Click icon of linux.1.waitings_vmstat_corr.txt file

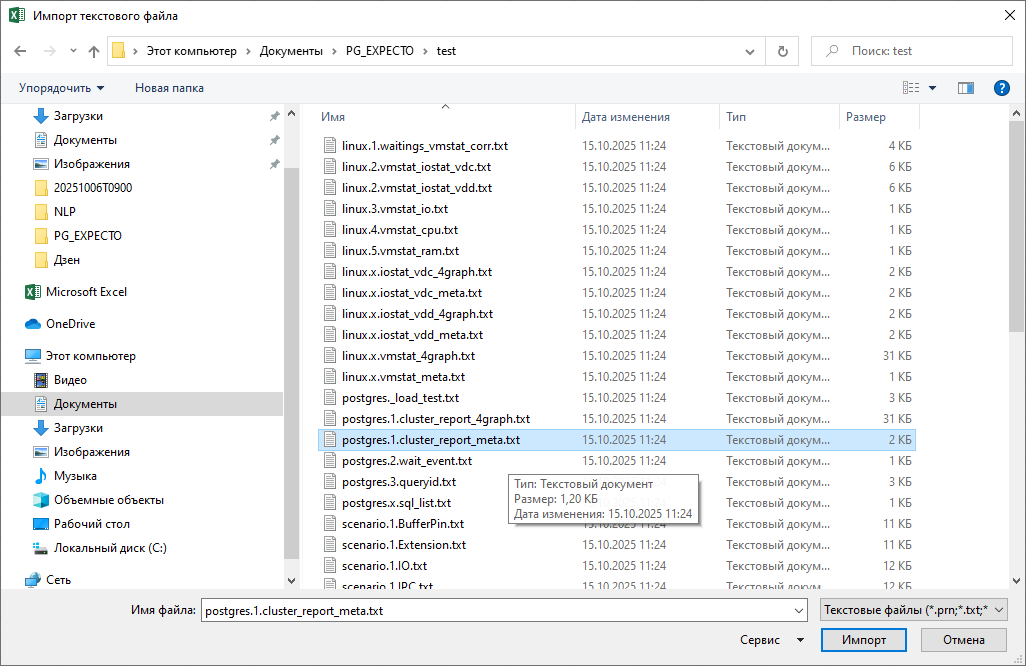pos(330,146)
